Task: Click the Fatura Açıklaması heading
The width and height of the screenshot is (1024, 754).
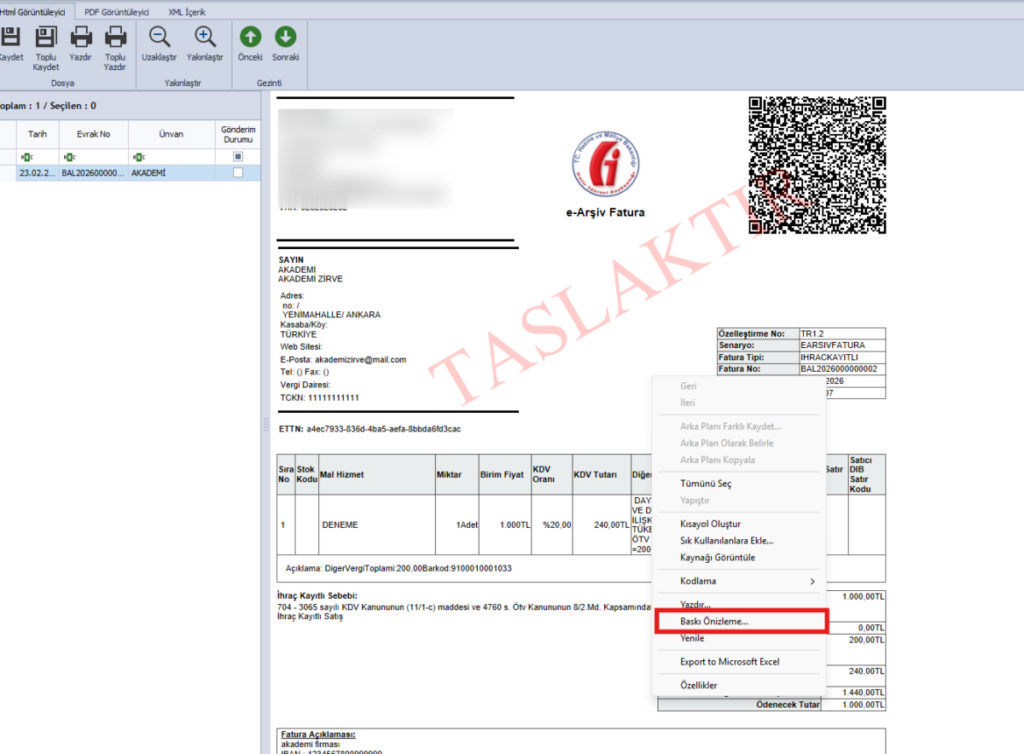Action: [318, 734]
